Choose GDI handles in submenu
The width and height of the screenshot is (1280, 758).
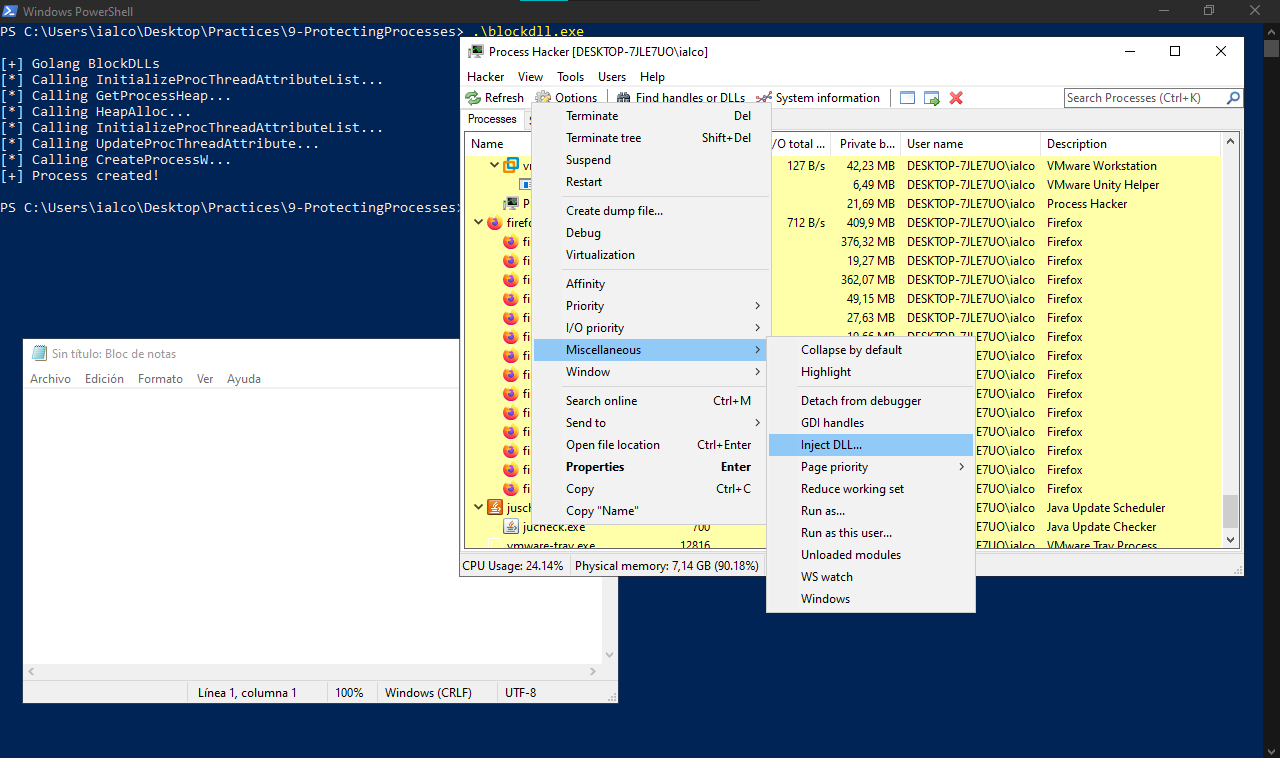coord(871,423)
